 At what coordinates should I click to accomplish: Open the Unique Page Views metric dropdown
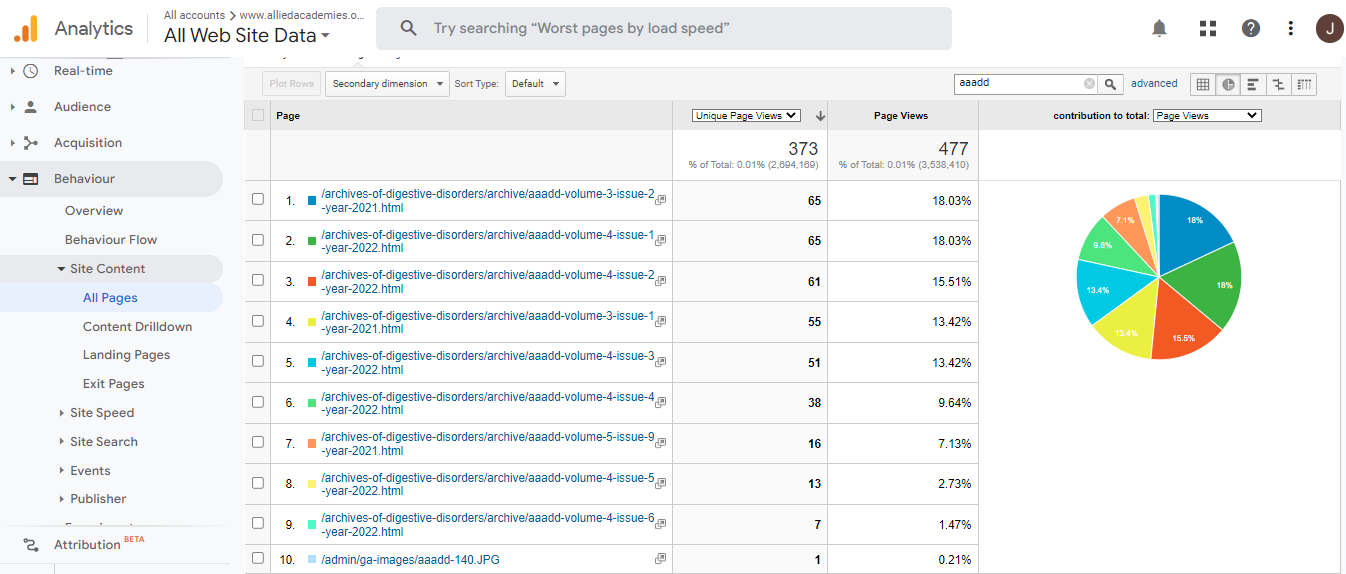(746, 116)
